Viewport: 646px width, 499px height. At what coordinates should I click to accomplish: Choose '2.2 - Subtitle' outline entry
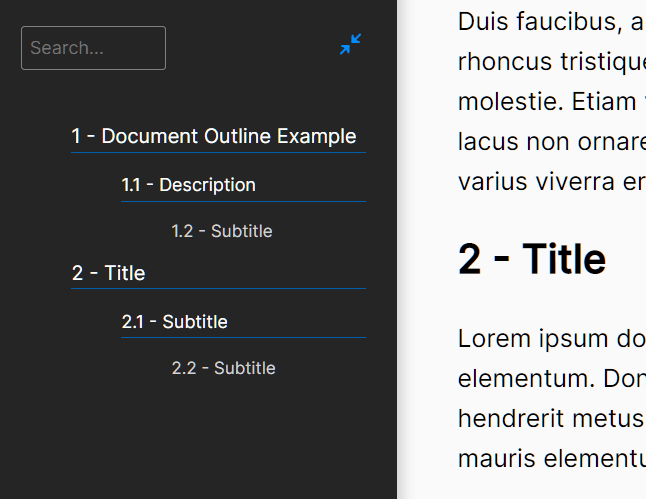pos(223,368)
